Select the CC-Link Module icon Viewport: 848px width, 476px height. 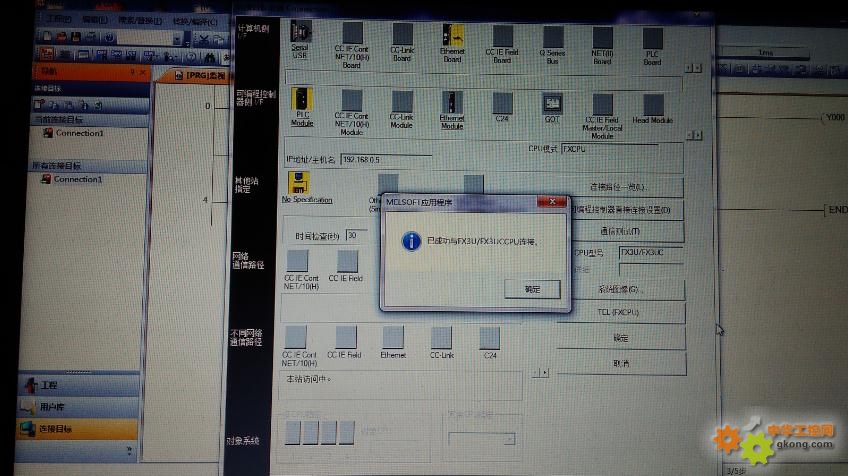(x=402, y=102)
